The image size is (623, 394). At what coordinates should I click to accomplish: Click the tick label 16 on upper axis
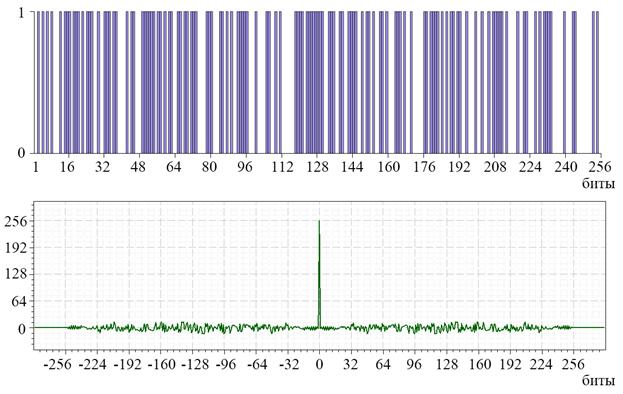coord(67,166)
